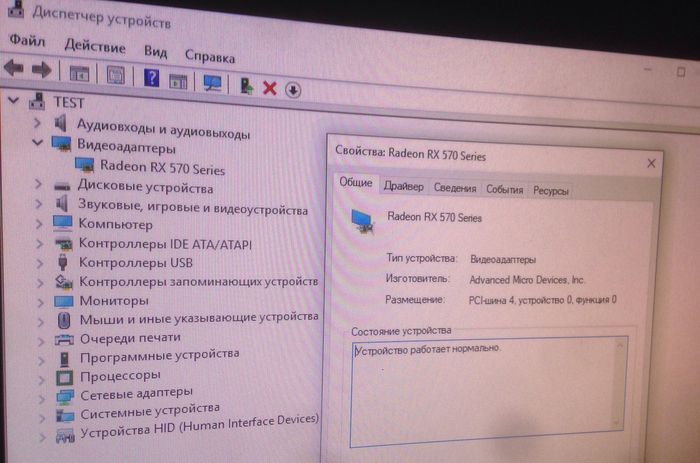Expand Аудиовходы и аудиовыходы node
Viewport: 700px width, 463px height.
38,122
